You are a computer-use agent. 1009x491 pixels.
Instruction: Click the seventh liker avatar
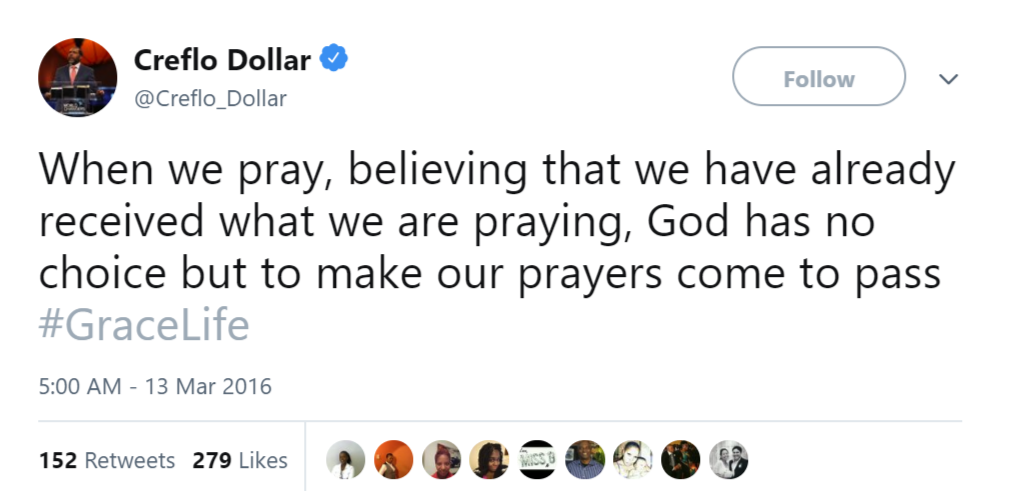[633, 460]
